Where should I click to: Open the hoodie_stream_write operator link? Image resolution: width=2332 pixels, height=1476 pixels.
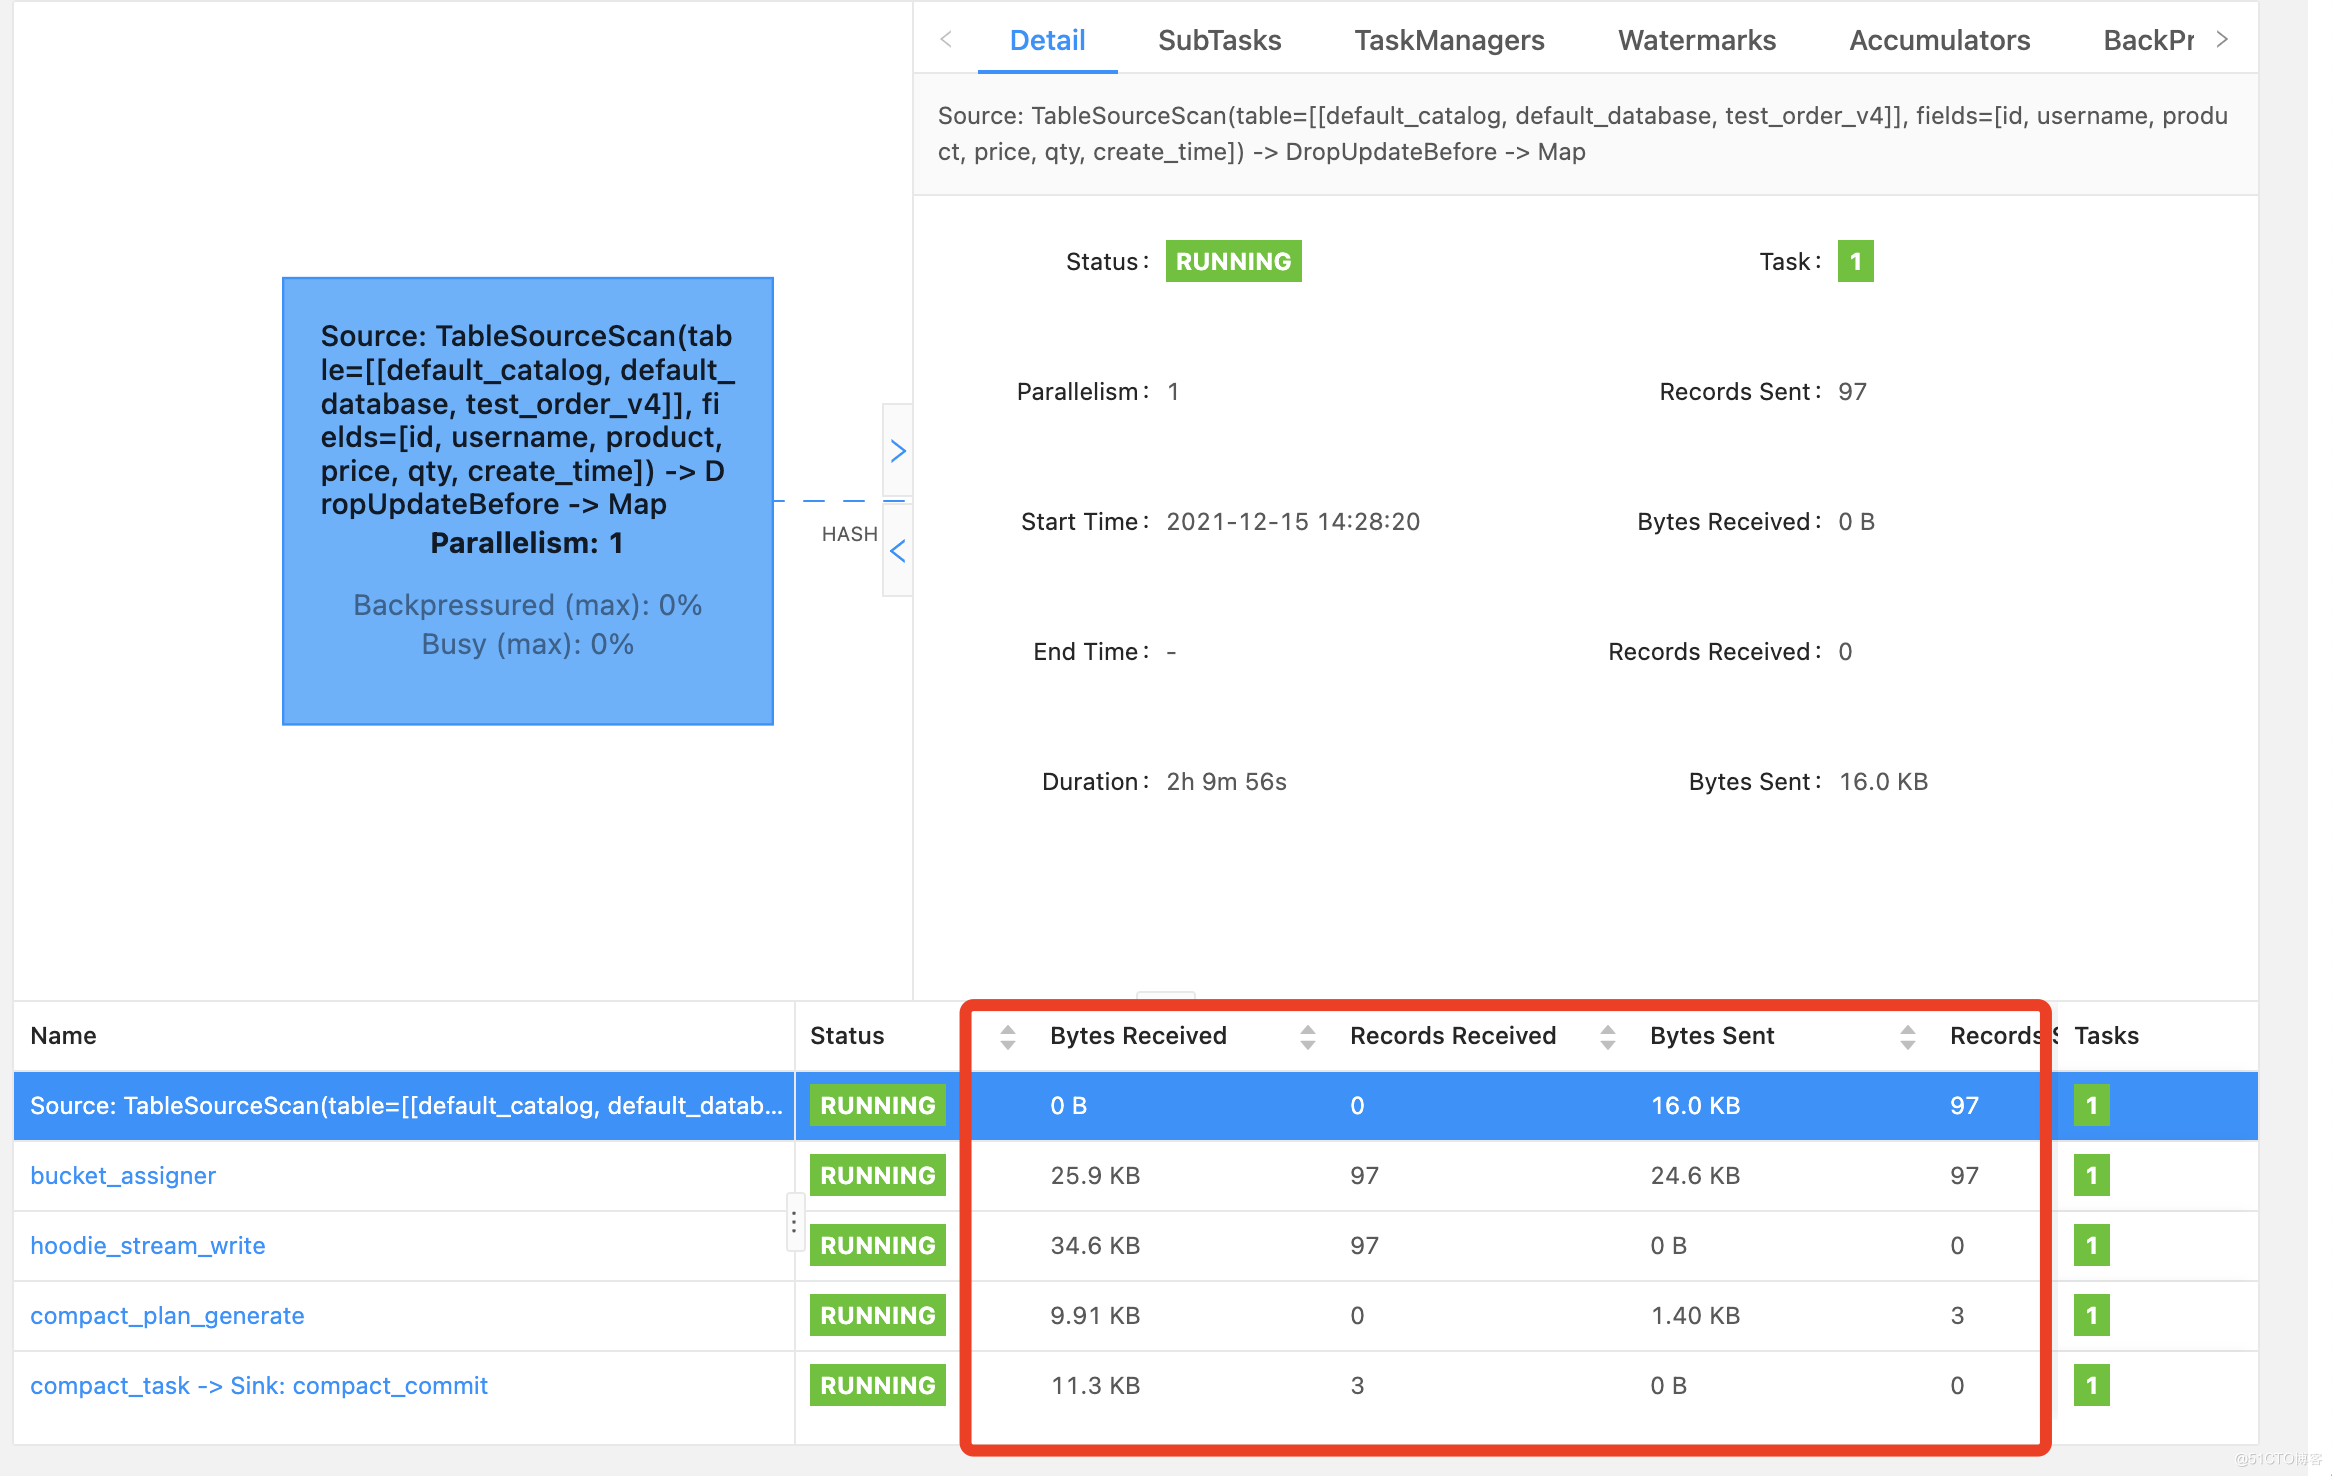(148, 1245)
